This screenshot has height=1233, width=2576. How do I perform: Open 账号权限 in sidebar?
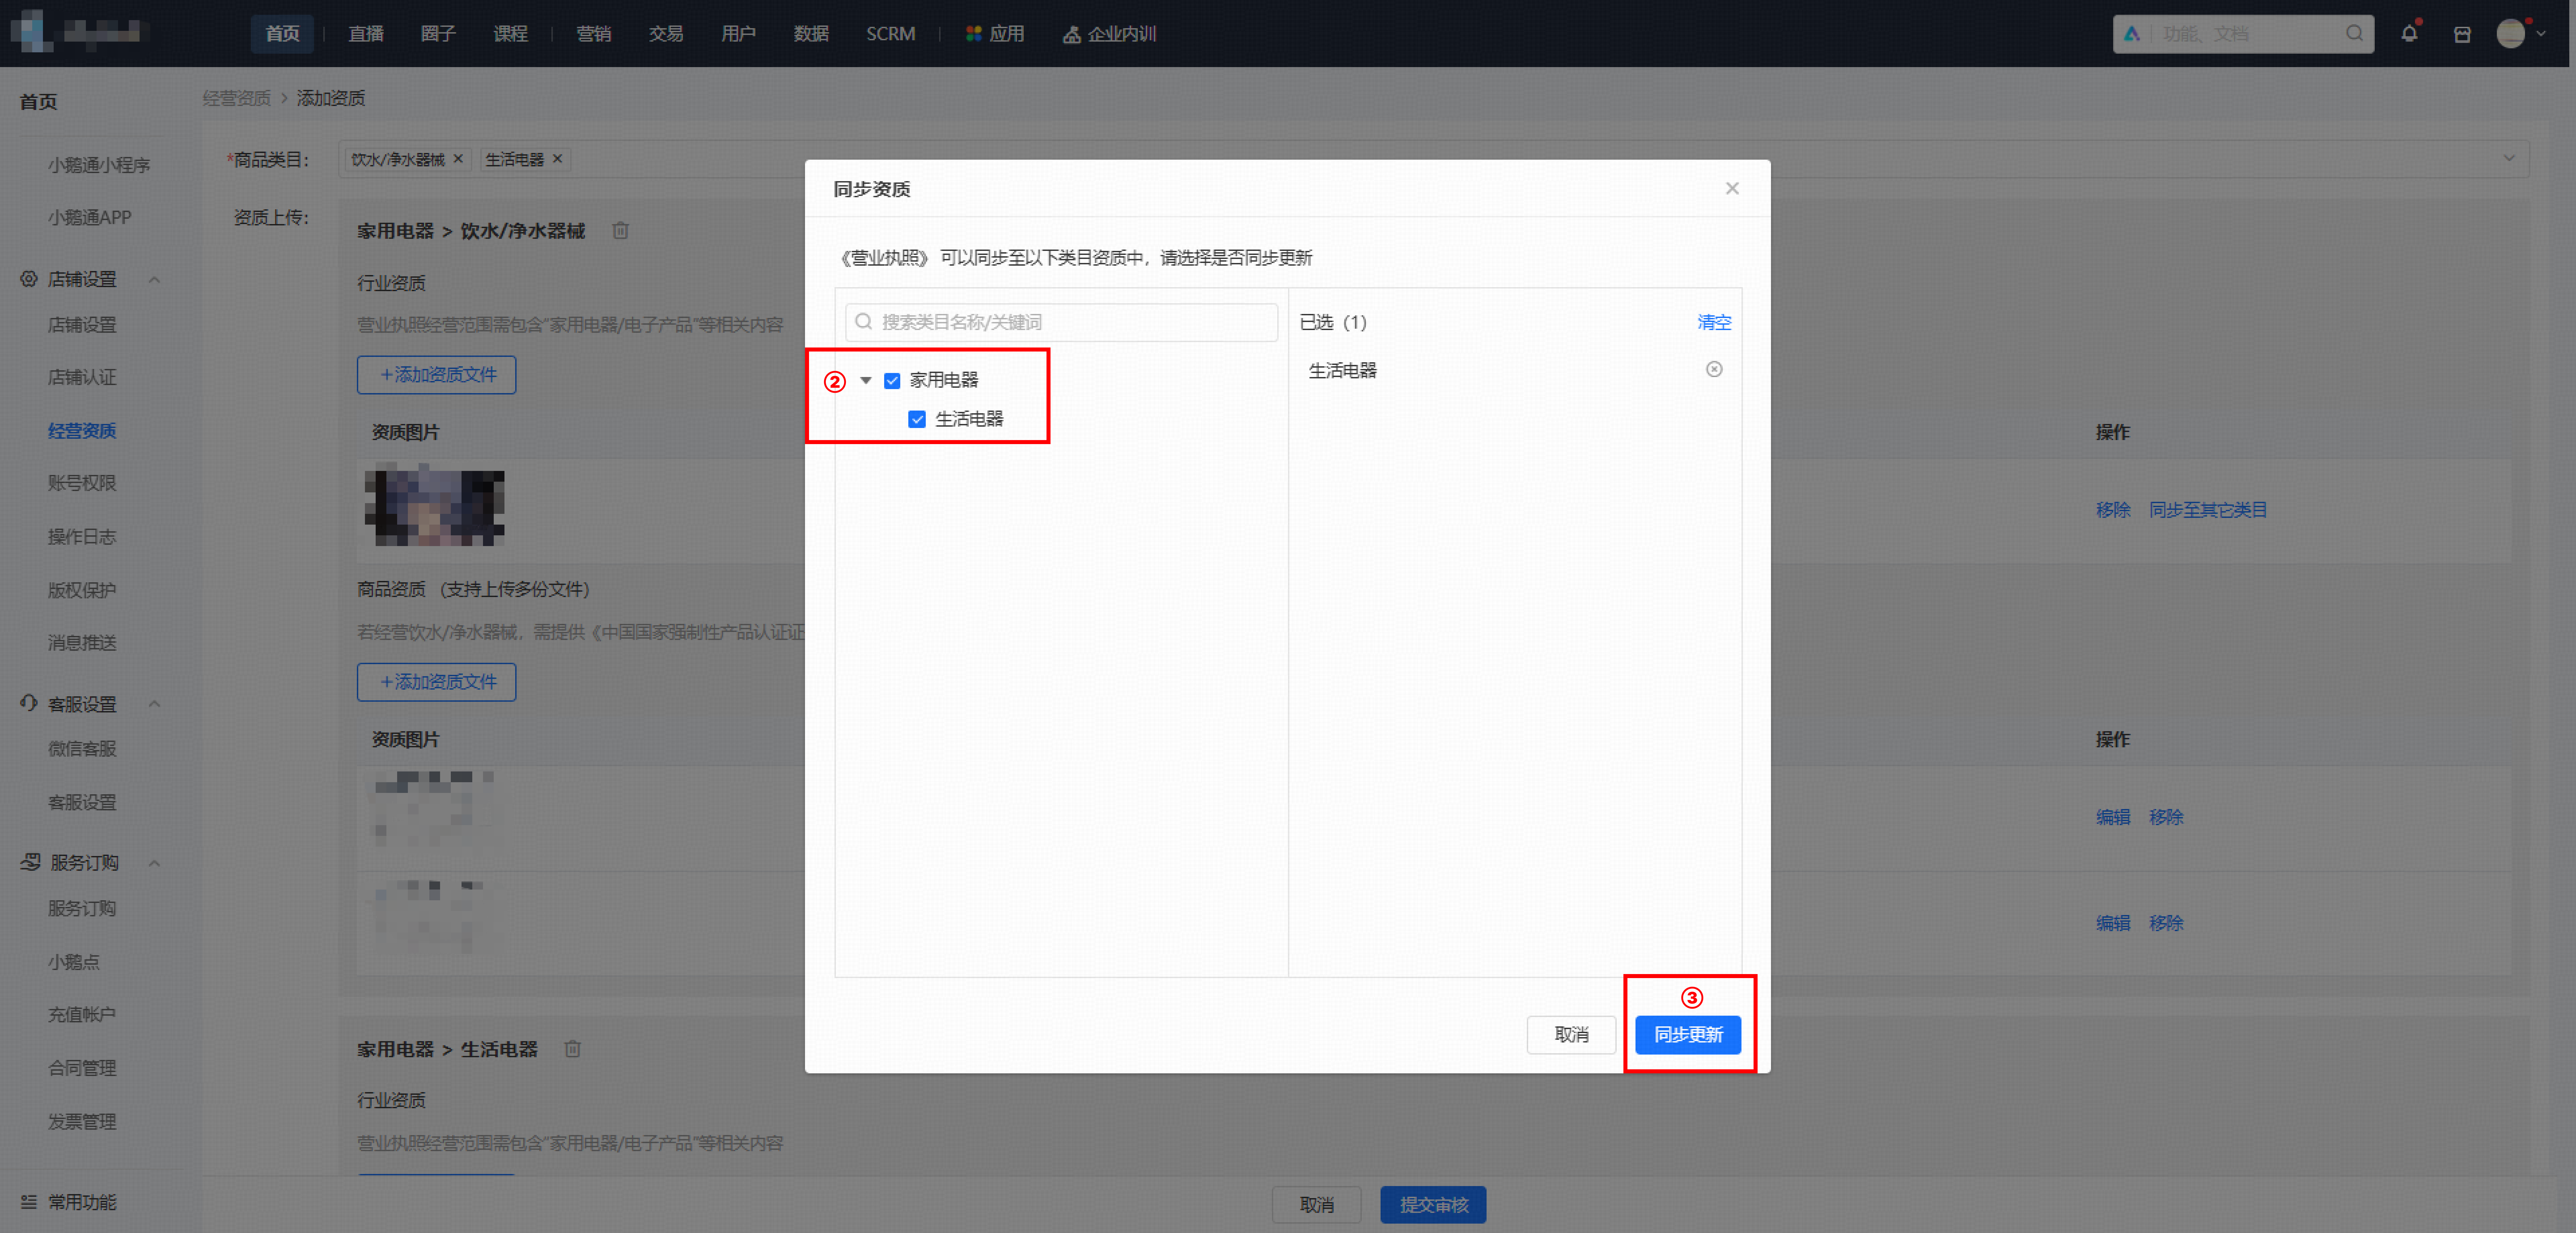click(x=82, y=483)
